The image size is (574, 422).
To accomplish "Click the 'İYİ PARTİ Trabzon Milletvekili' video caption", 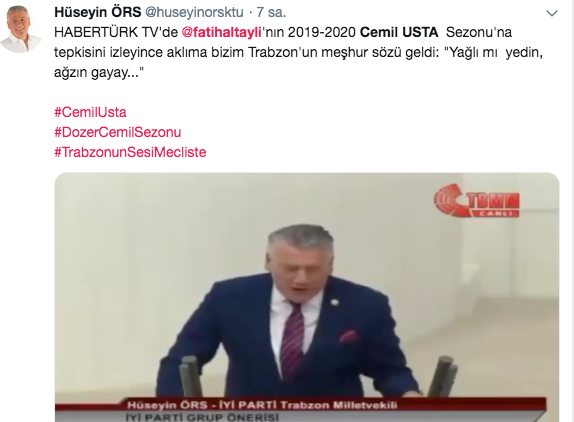I will tap(308, 405).
